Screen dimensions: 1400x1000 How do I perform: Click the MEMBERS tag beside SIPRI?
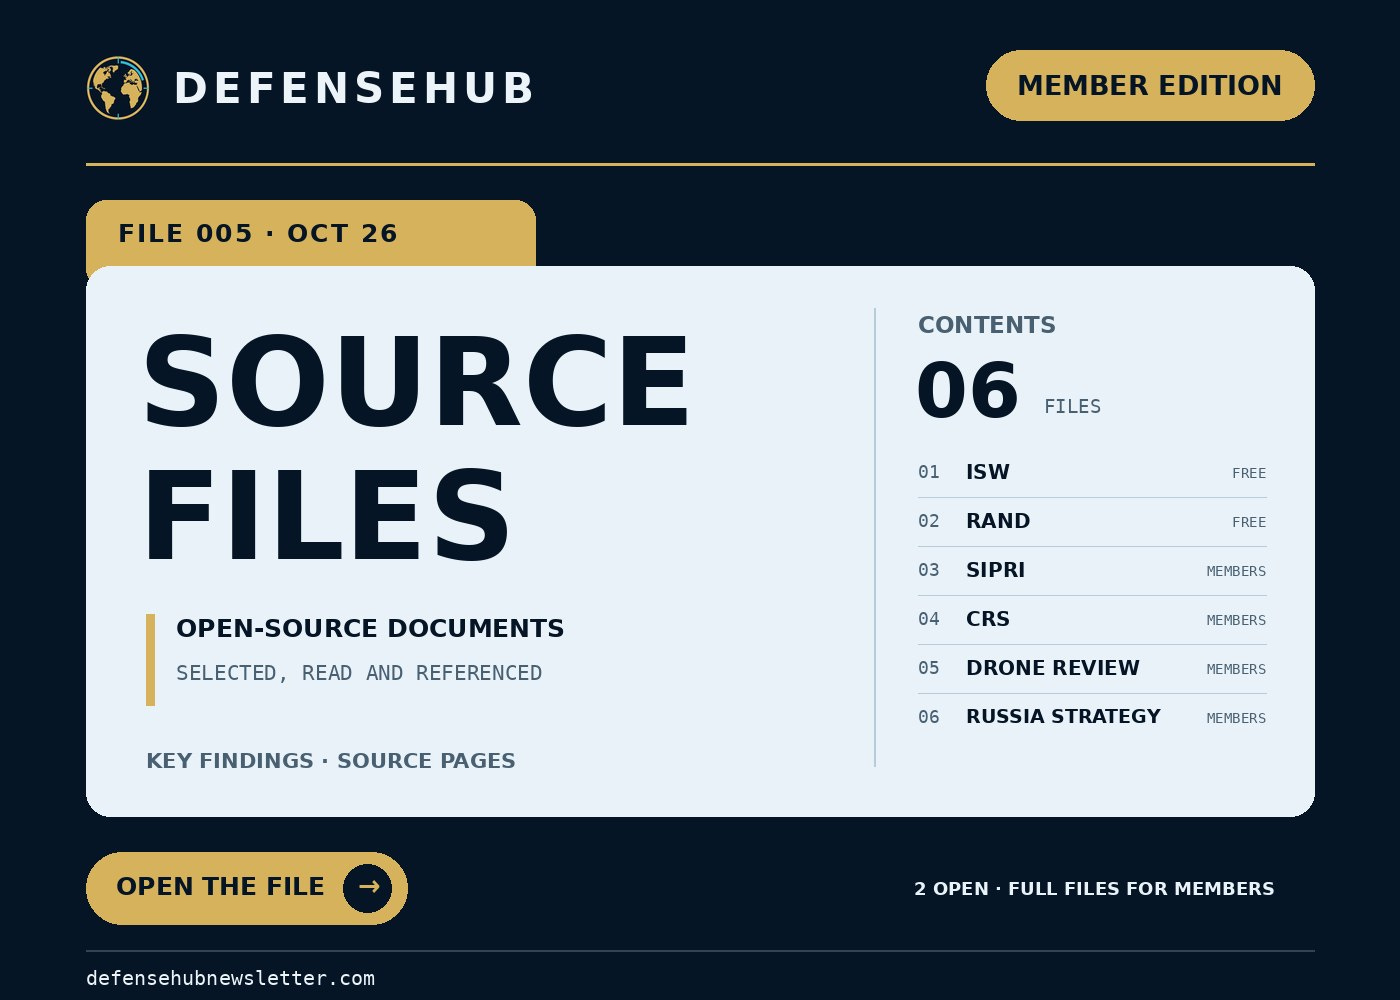(x=1236, y=571)
